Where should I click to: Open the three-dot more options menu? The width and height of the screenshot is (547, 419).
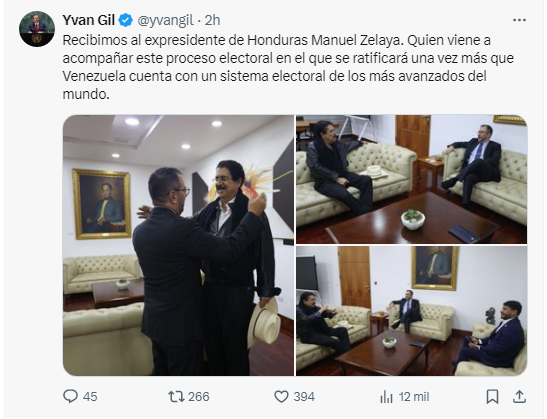[519, 20]
